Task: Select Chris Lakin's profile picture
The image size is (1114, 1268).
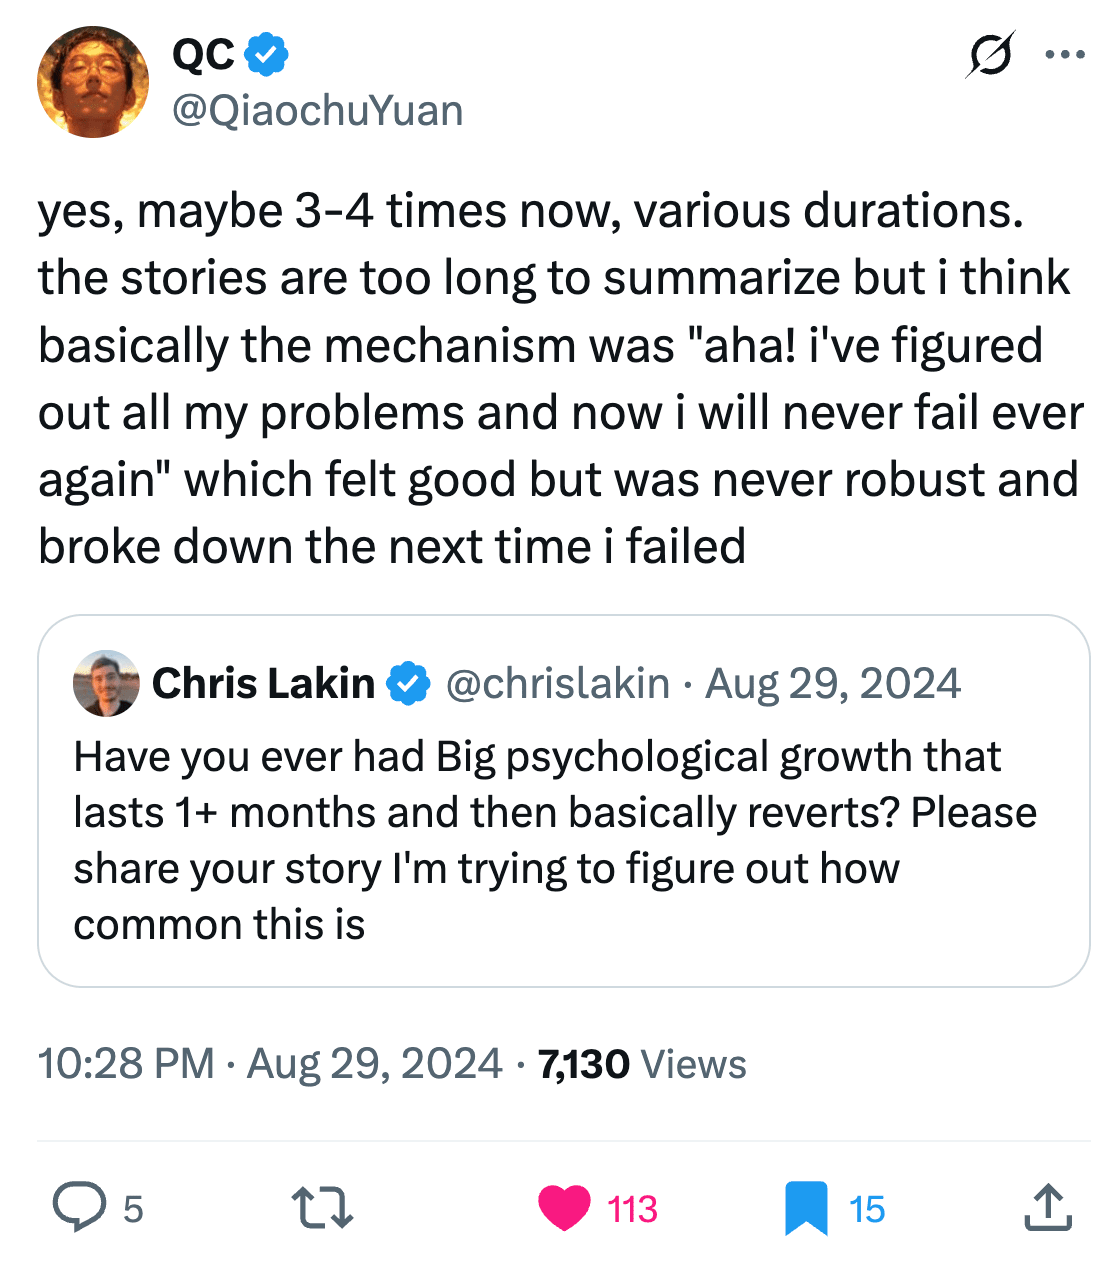Action: coord(106,685)
